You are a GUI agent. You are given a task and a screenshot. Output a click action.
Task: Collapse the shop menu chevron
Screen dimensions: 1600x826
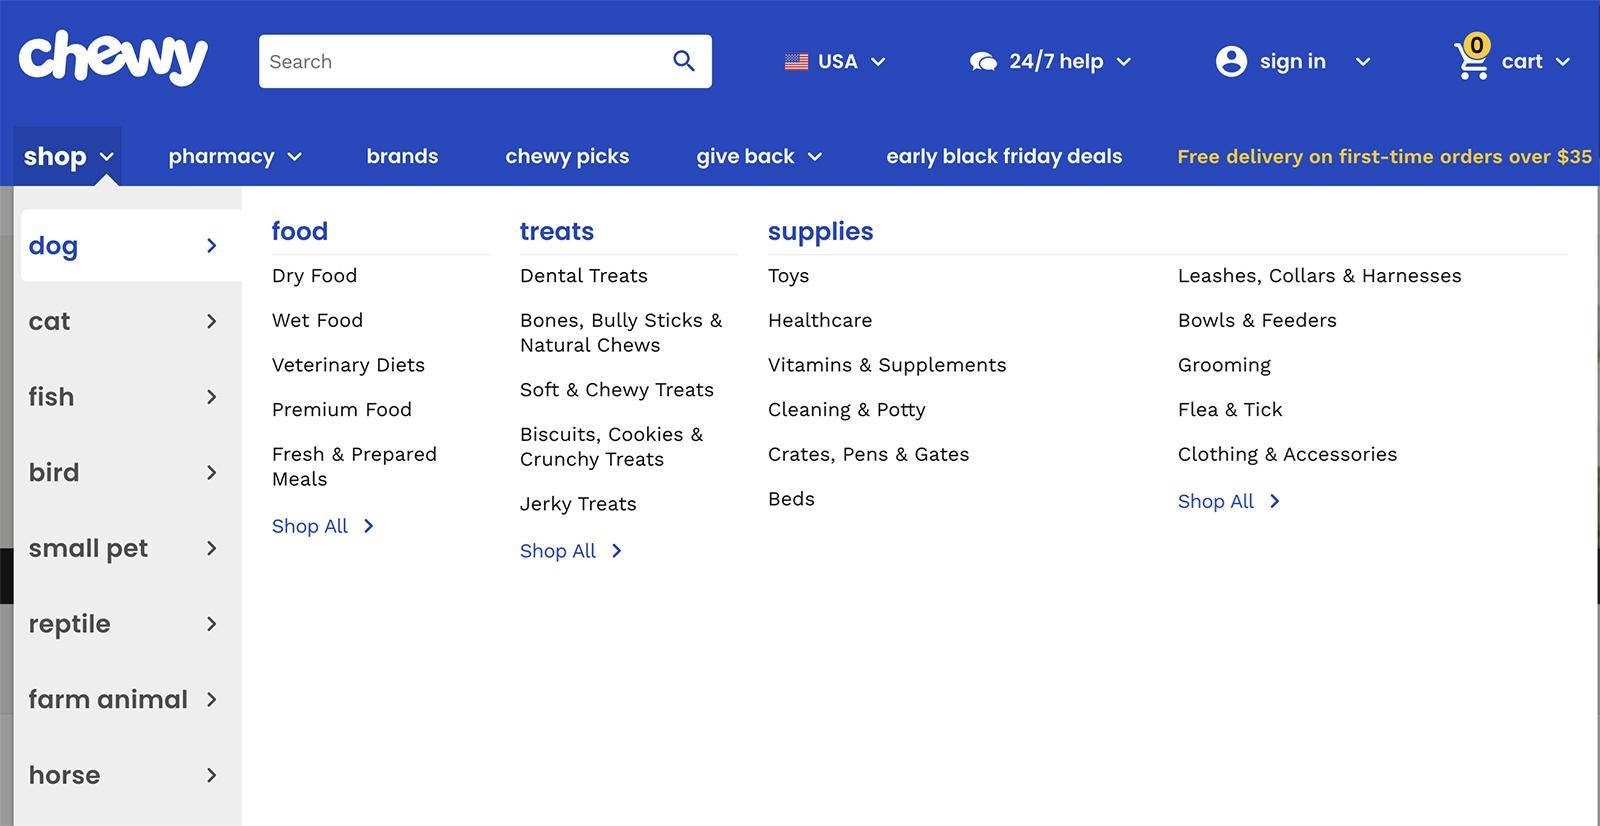click(107, 157)
